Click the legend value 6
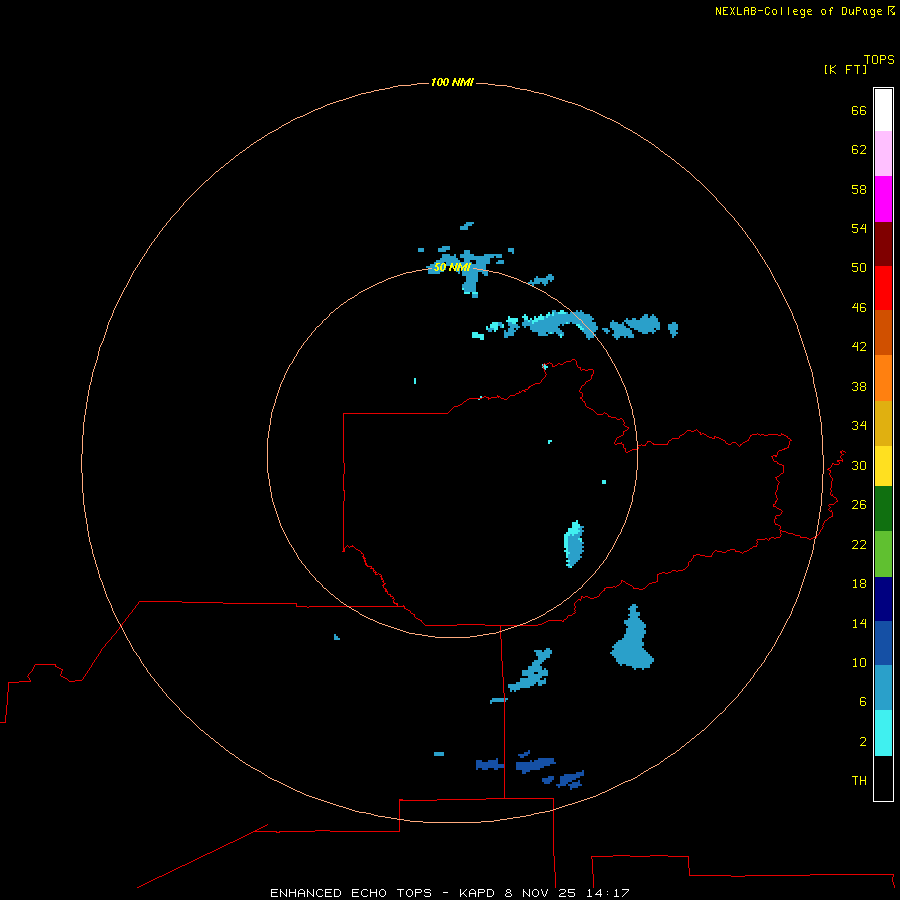Viewport: 900px width, 900px height. coord(863,701)
